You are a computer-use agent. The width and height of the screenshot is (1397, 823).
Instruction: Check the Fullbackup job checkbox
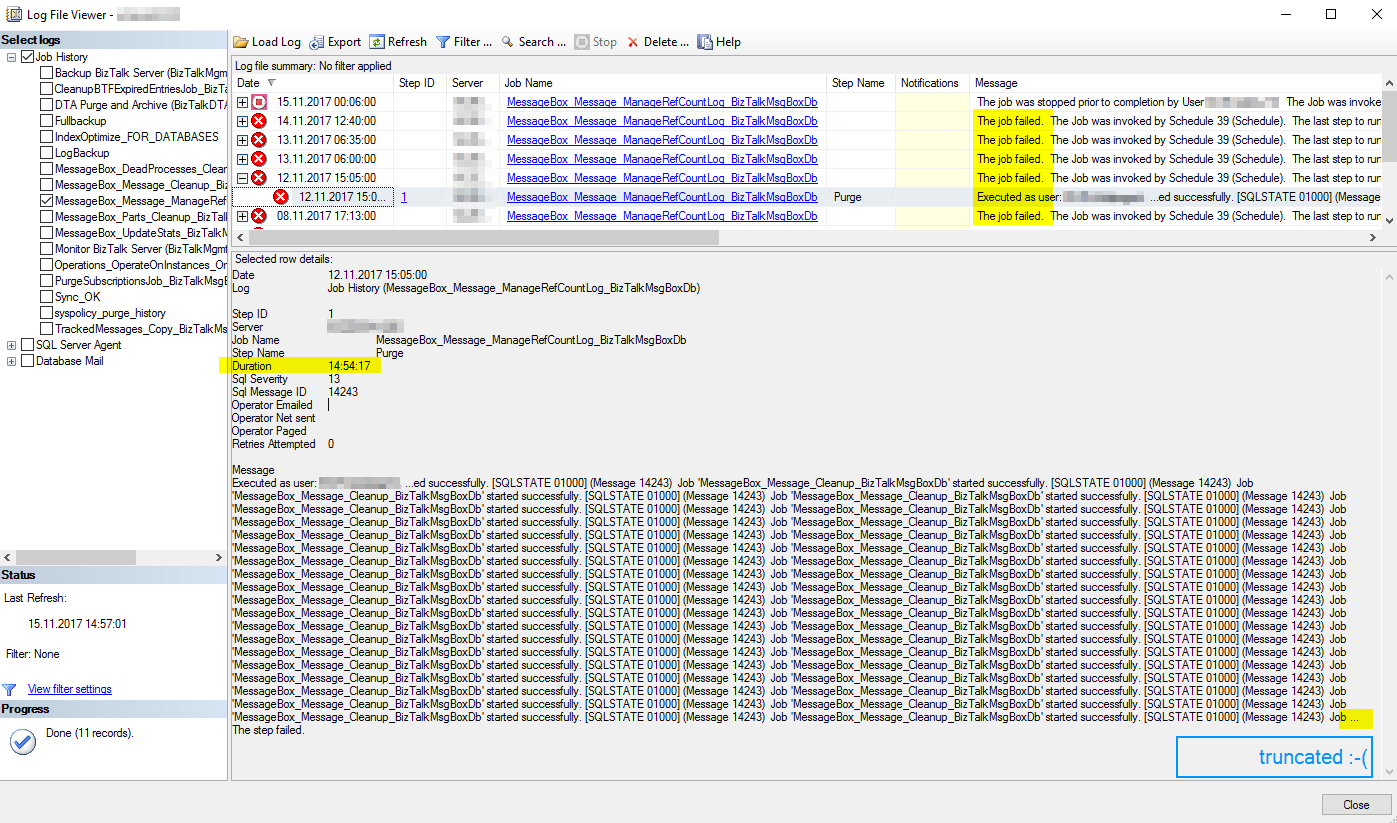pos(44,120)
